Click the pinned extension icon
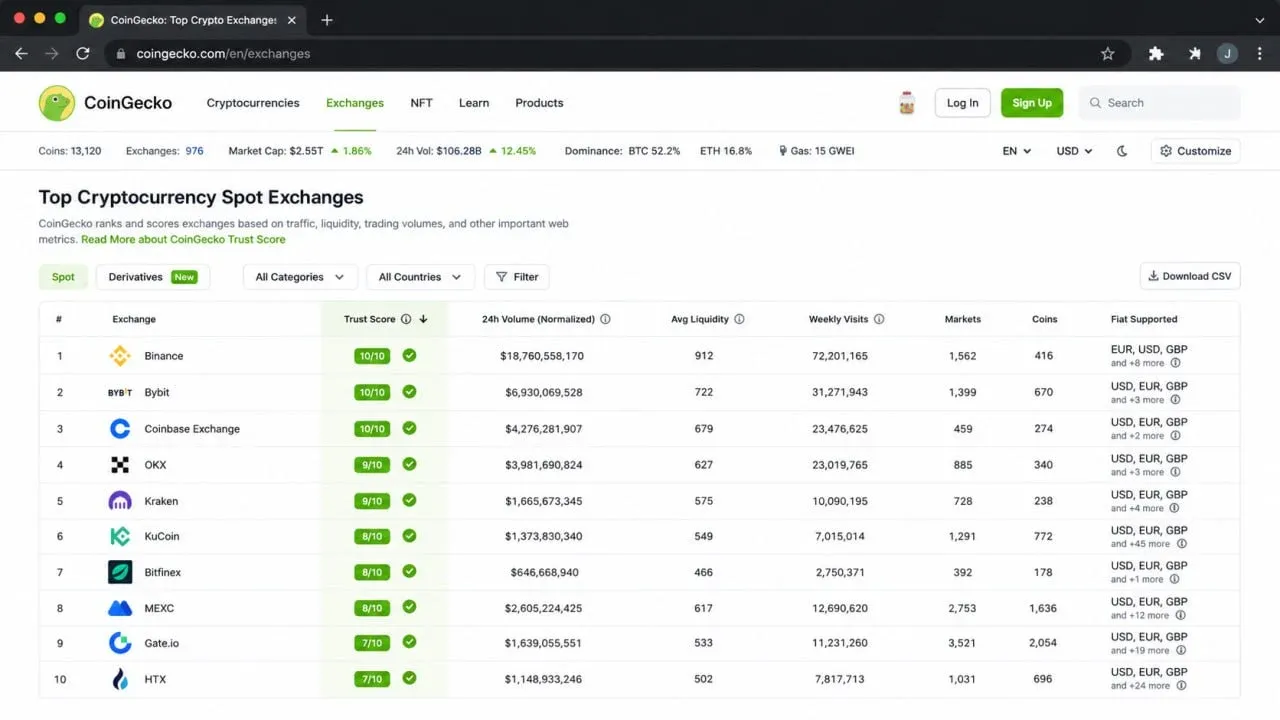 coord(1194,54)
